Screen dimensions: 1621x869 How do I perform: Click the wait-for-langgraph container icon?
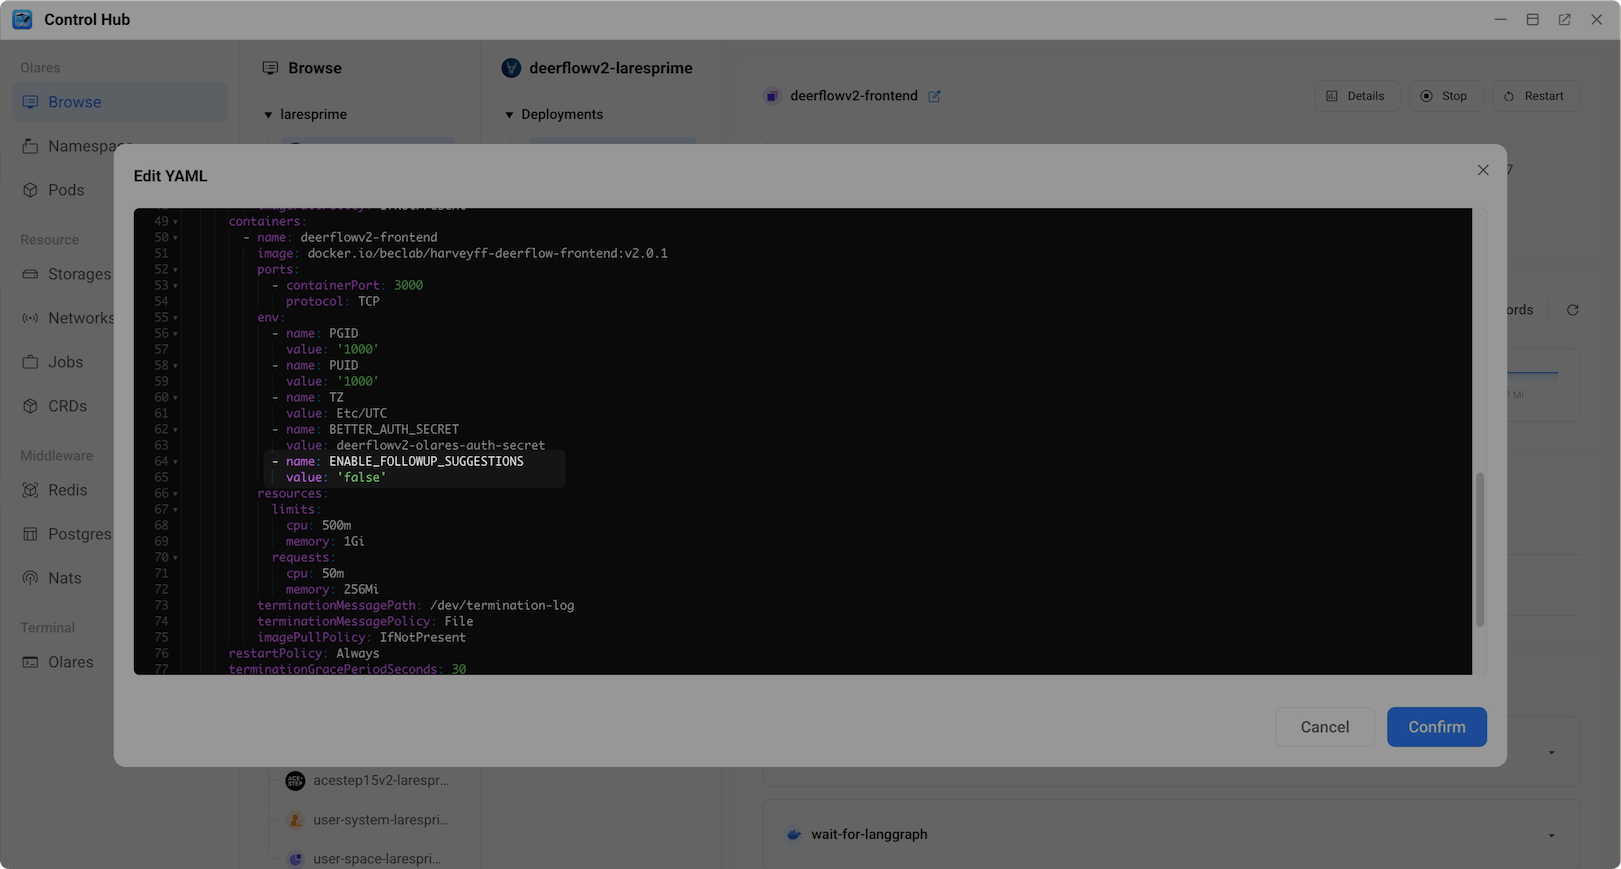point(794,834)
